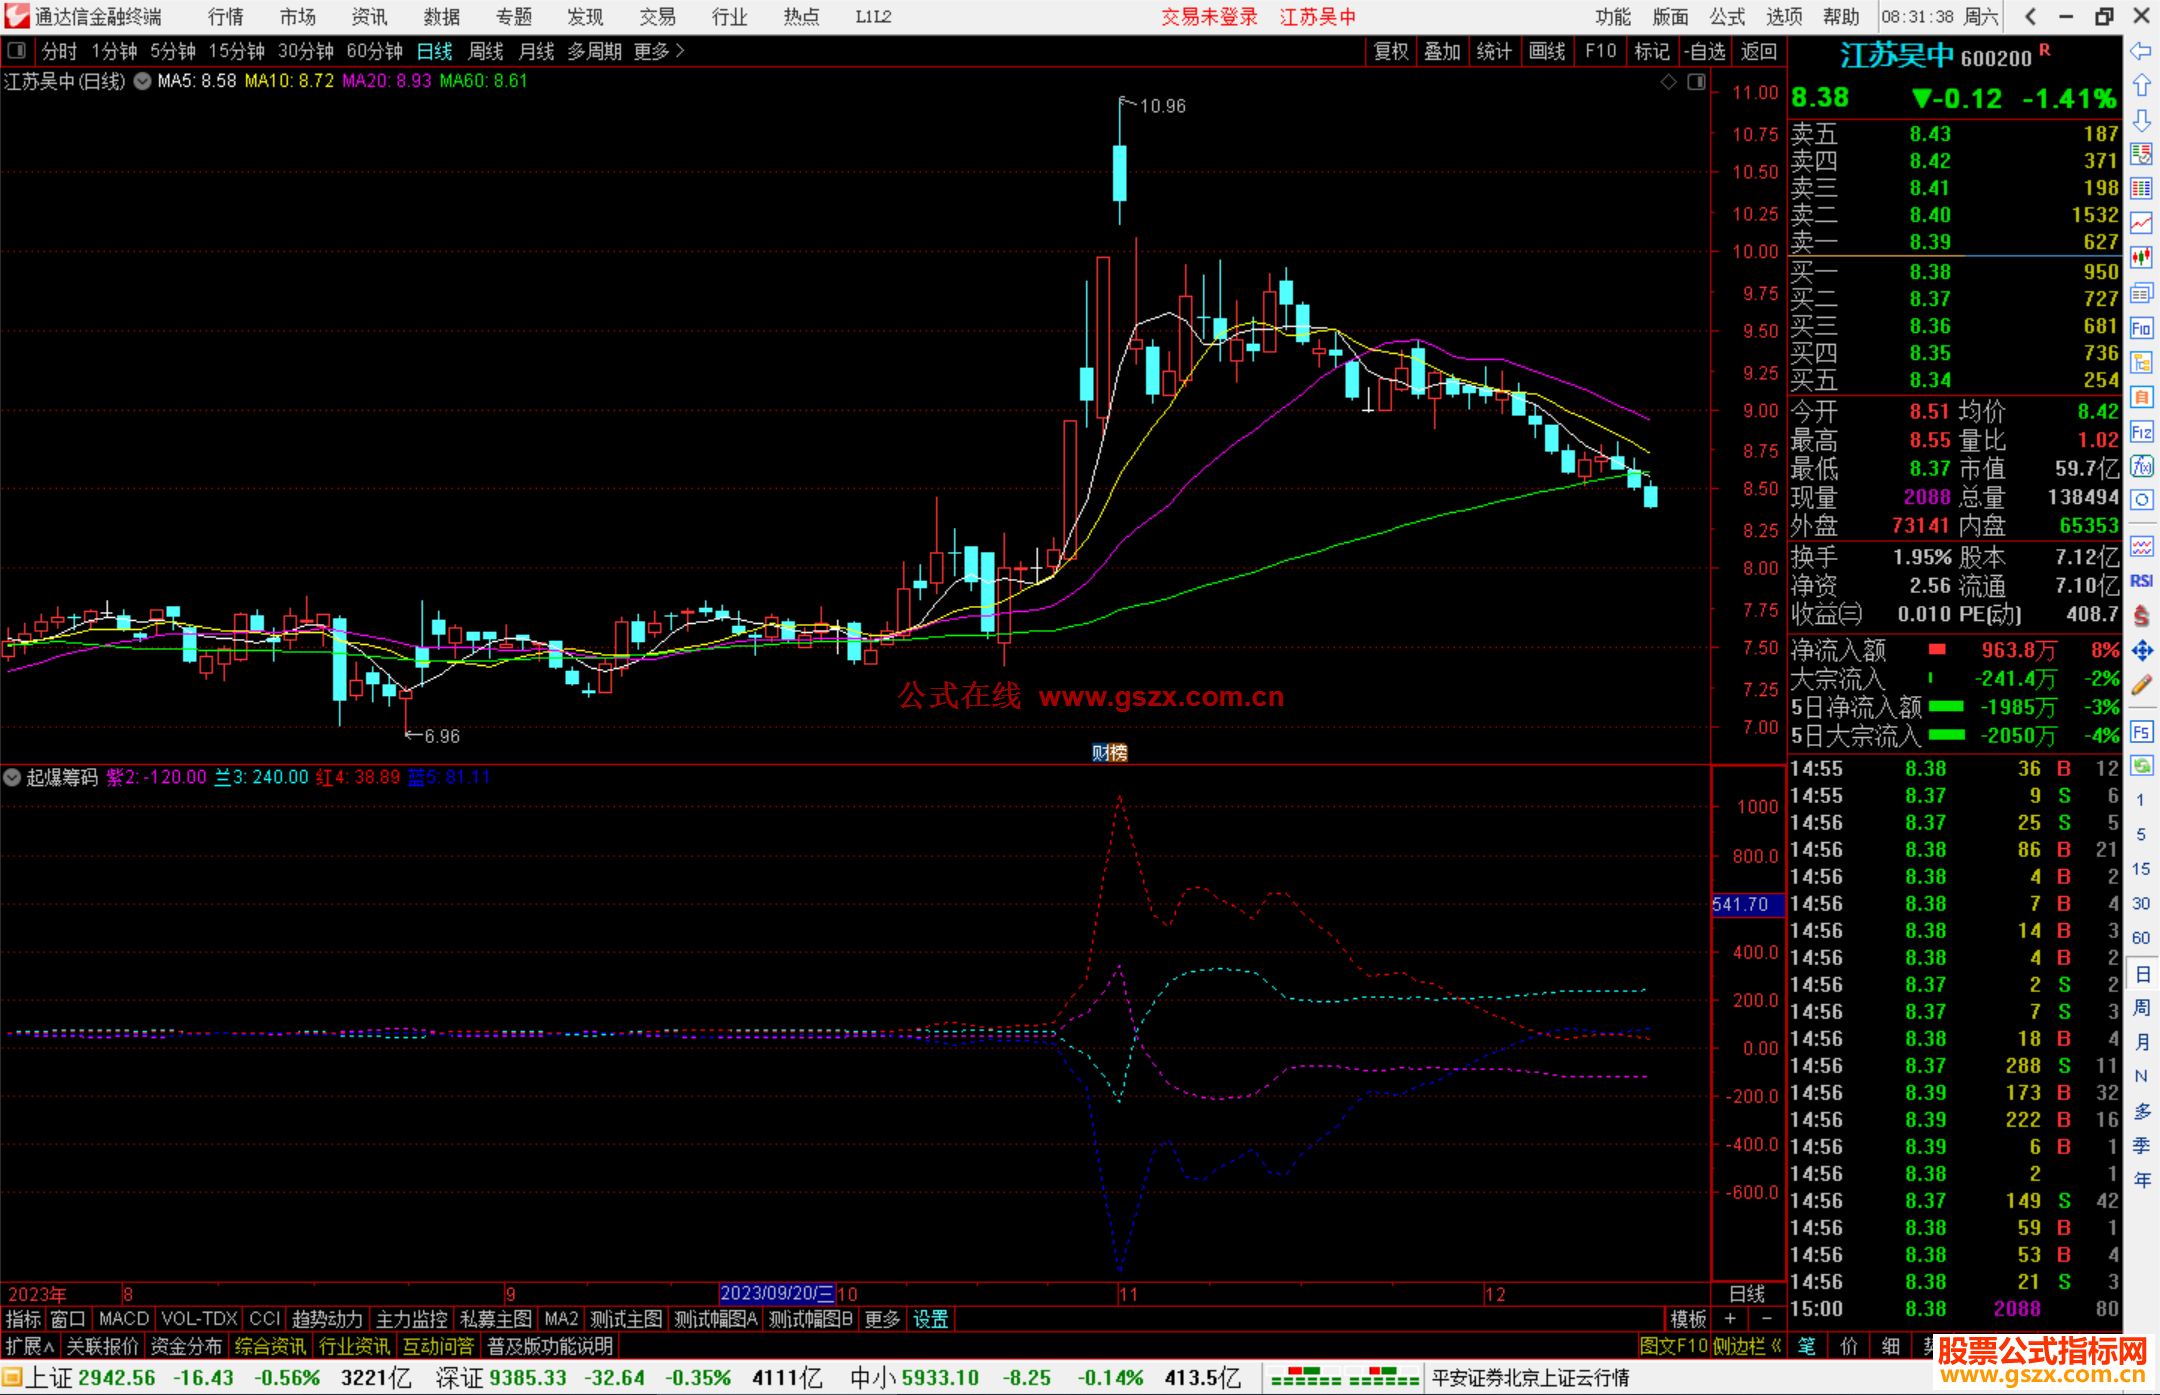The image size is (2160, 1395).
Task: Toggle the 起爆筹码 indicator circle icon
Action: [x=12, y=777]
